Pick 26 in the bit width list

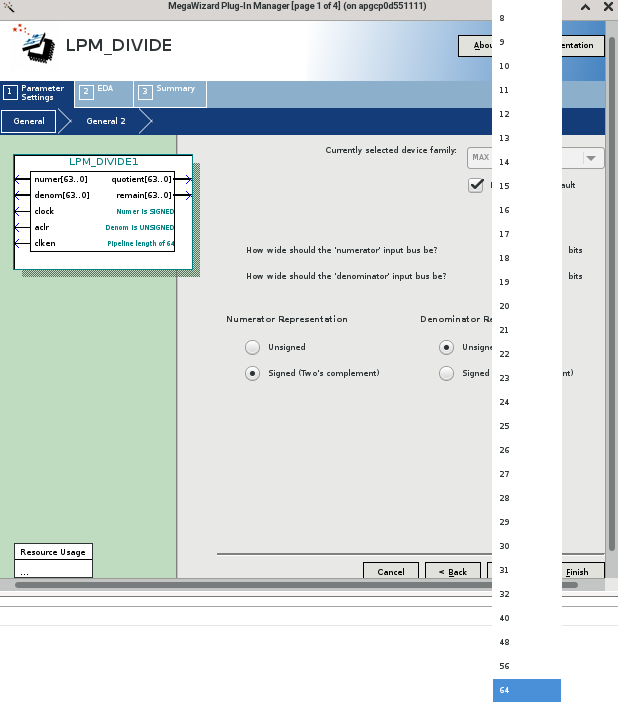(x=527, y=450)
